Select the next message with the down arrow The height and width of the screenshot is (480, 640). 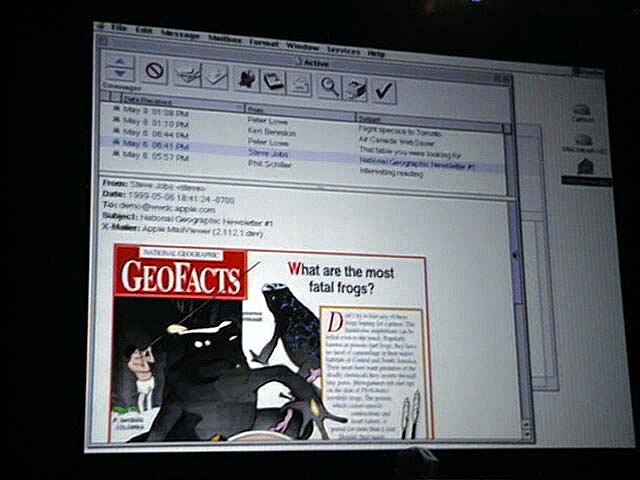click(x=119, y=73)
